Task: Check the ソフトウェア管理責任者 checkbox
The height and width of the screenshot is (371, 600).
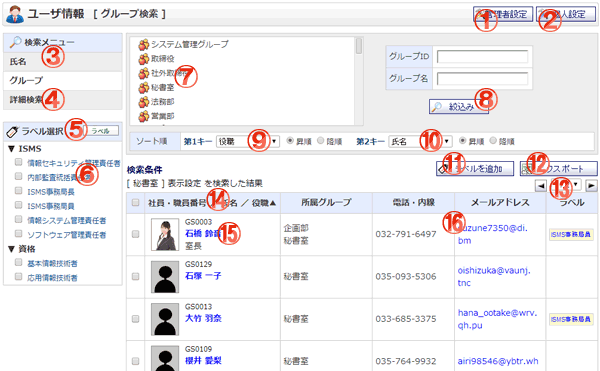Action: click(x=18, y=234)
